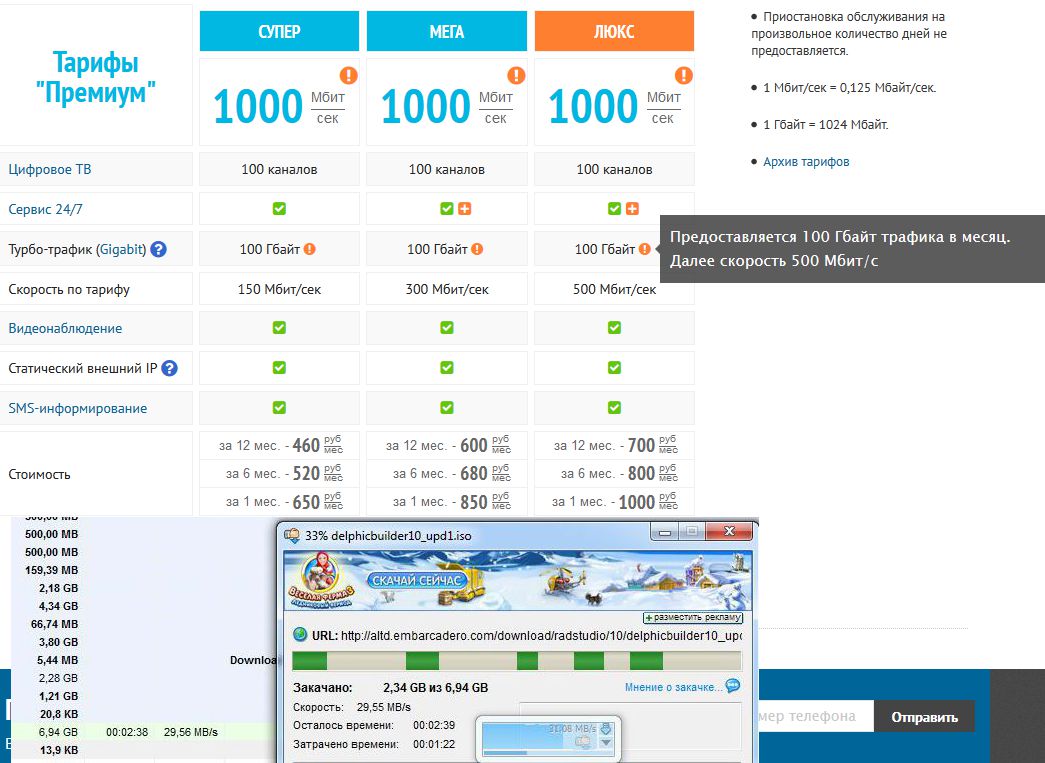Viewport: 1045px width, 763px height.
Task: Click chat bubble icon next to Мнение о закачке
Action: (x=732, y=686)
